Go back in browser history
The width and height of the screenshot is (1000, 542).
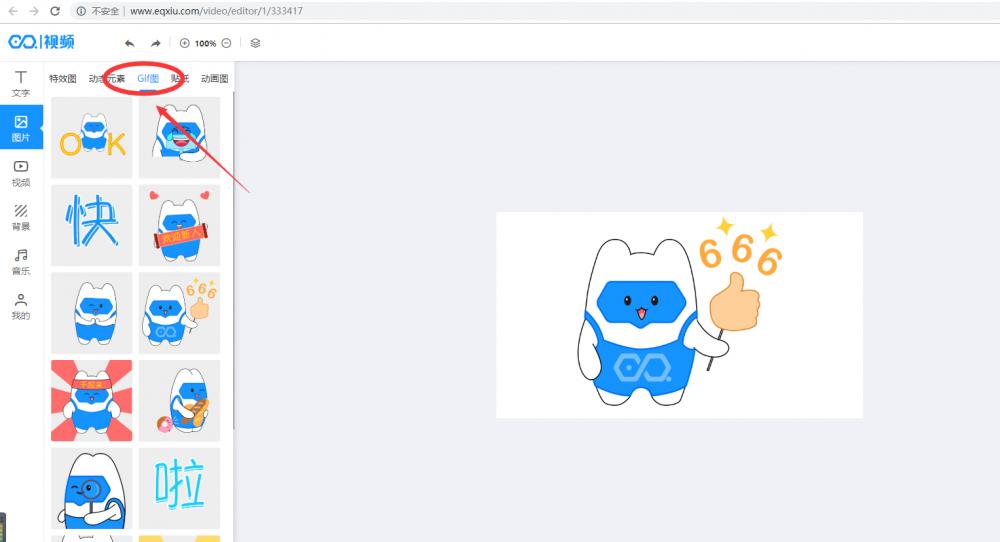13,11
